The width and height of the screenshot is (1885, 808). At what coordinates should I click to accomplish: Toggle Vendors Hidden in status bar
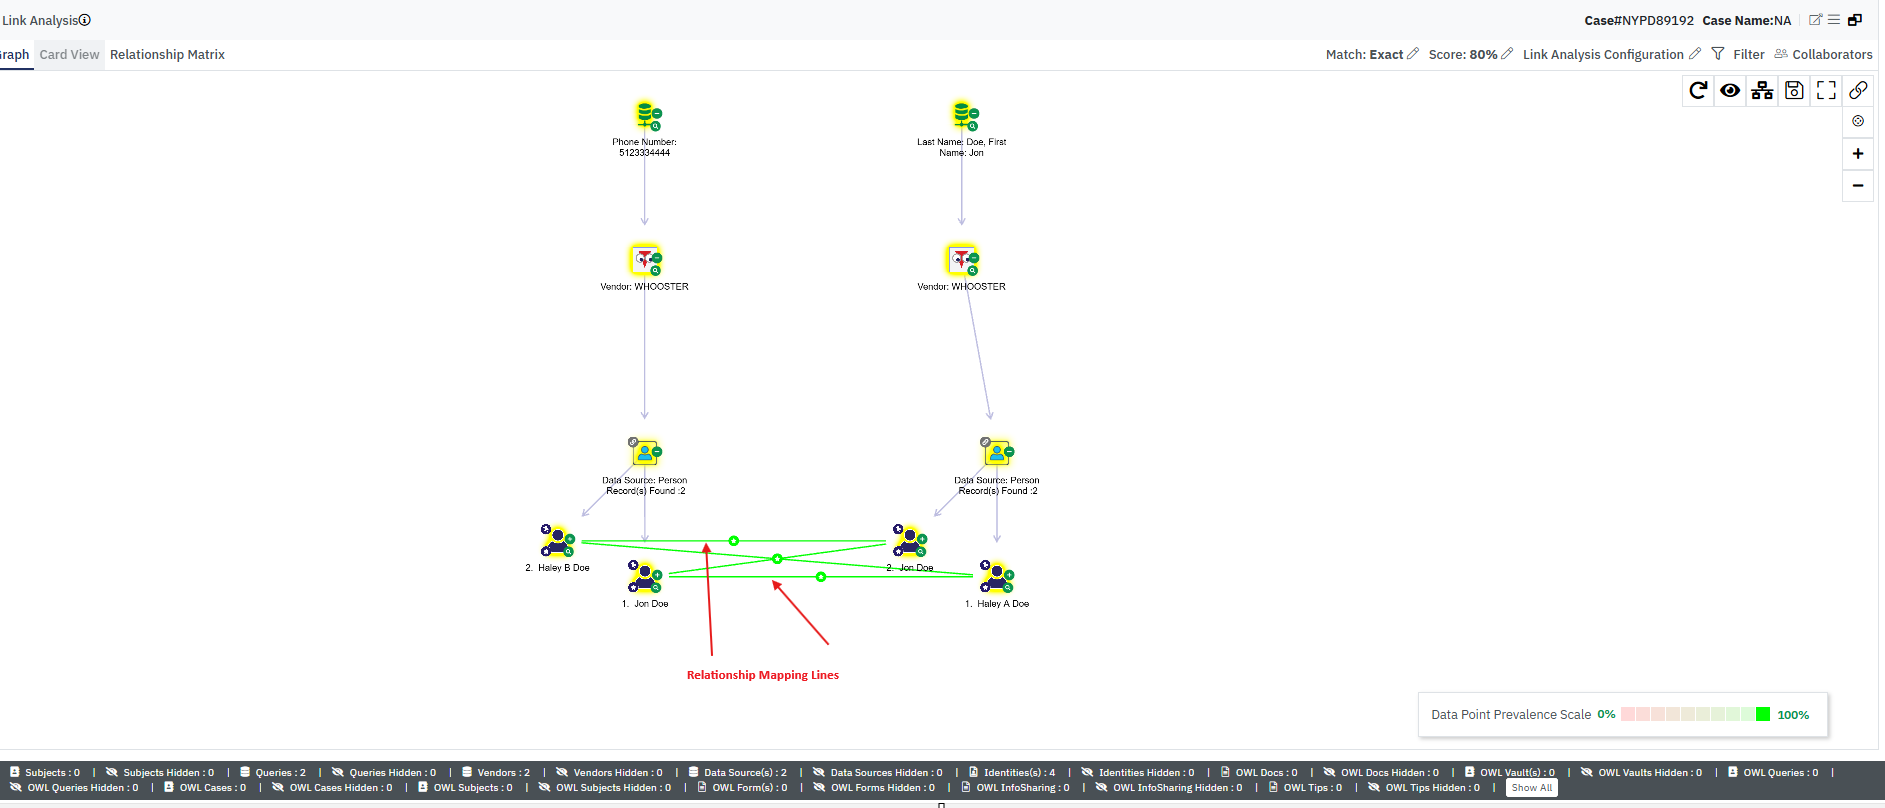click(609, 772)
